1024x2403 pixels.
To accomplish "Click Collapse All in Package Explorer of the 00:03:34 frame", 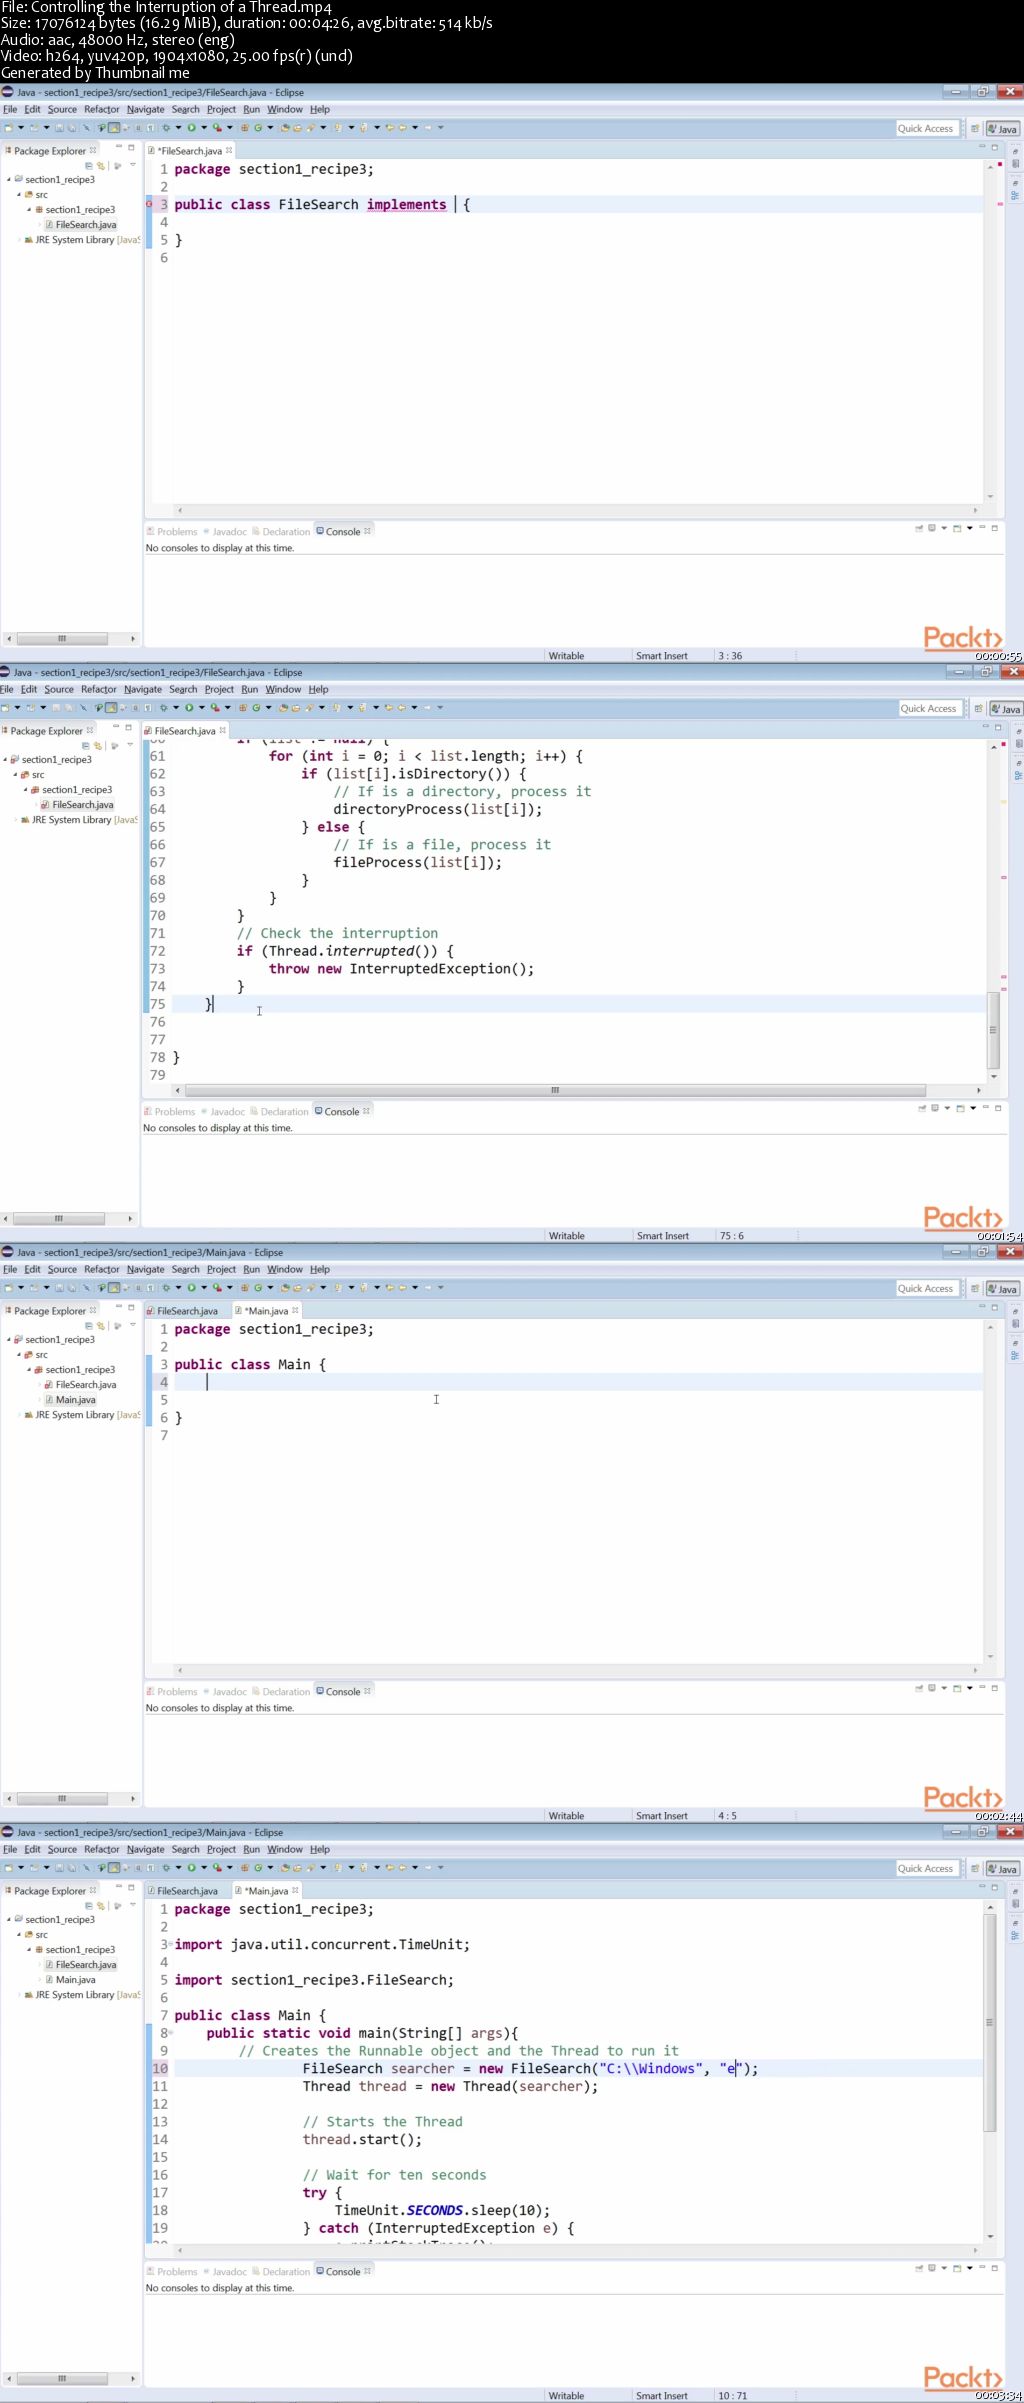I will pos(89,1906).
